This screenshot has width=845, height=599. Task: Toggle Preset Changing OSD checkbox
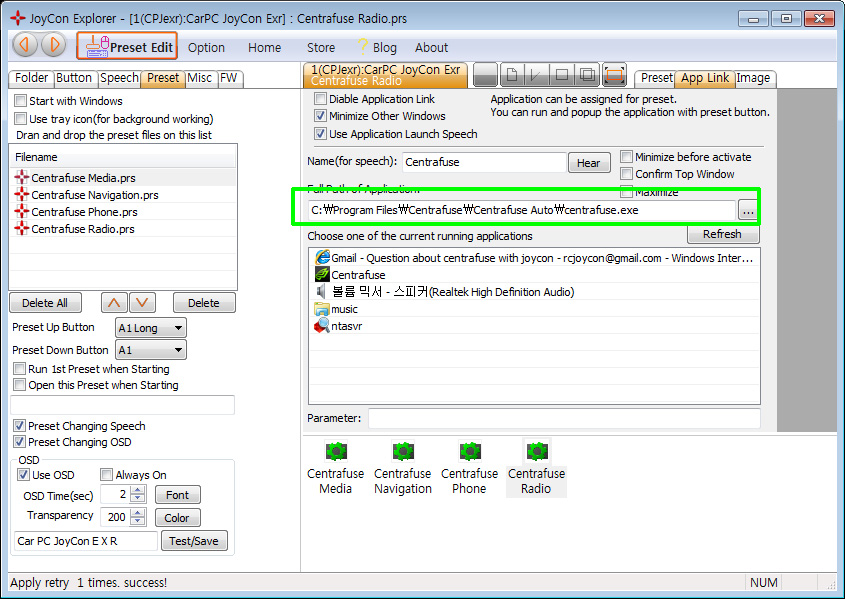pos(19,442)
